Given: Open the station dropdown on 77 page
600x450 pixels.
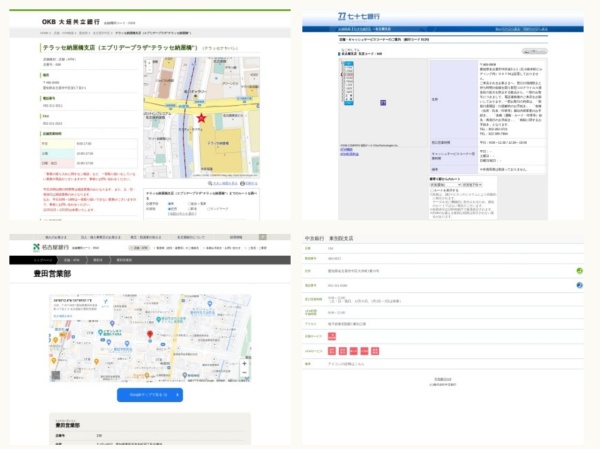Looking at the screenshot, I should [x=472, y=185].
